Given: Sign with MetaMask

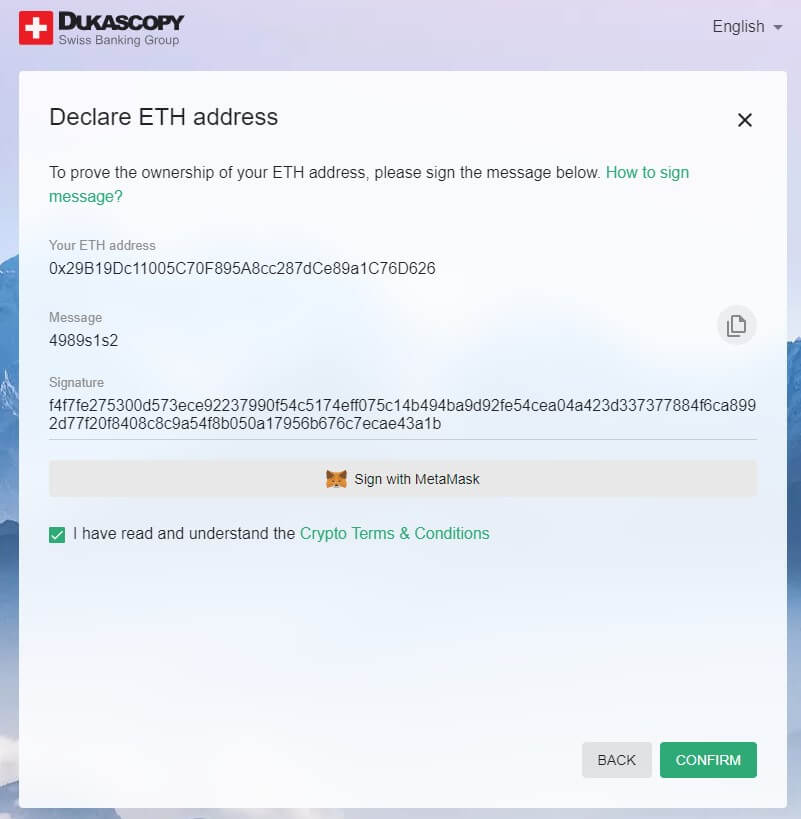Looking at the screenshot, I should coord(403,479).
